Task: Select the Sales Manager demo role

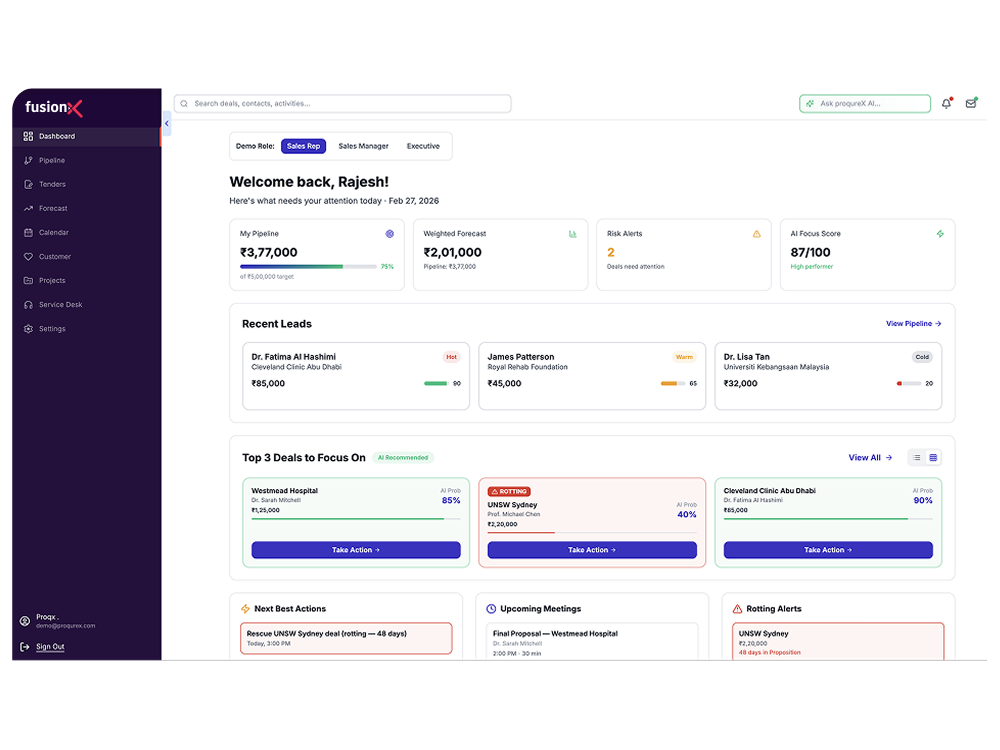Action: [364, 146]
